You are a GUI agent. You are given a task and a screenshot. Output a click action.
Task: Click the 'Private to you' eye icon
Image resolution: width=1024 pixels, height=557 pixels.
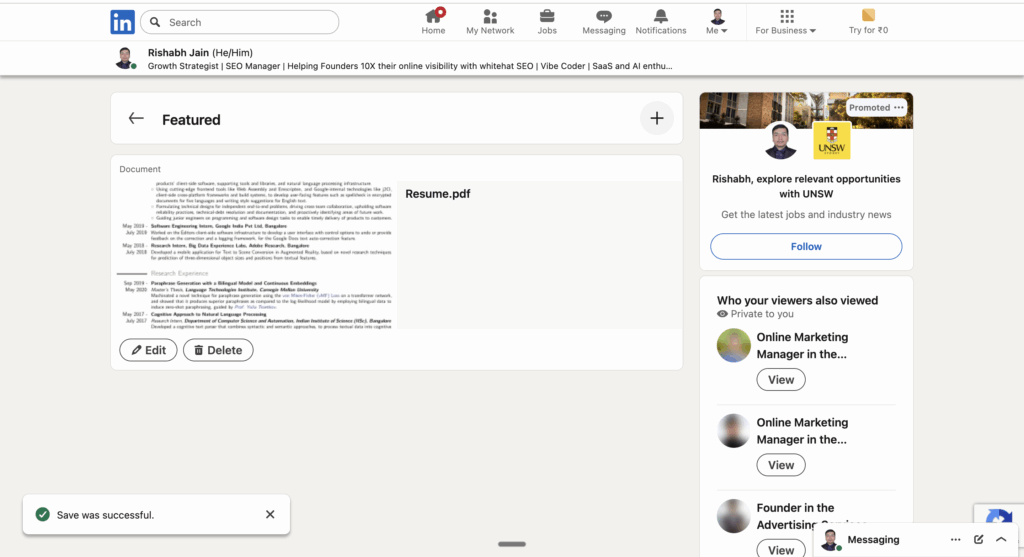(x=722, y=314)
